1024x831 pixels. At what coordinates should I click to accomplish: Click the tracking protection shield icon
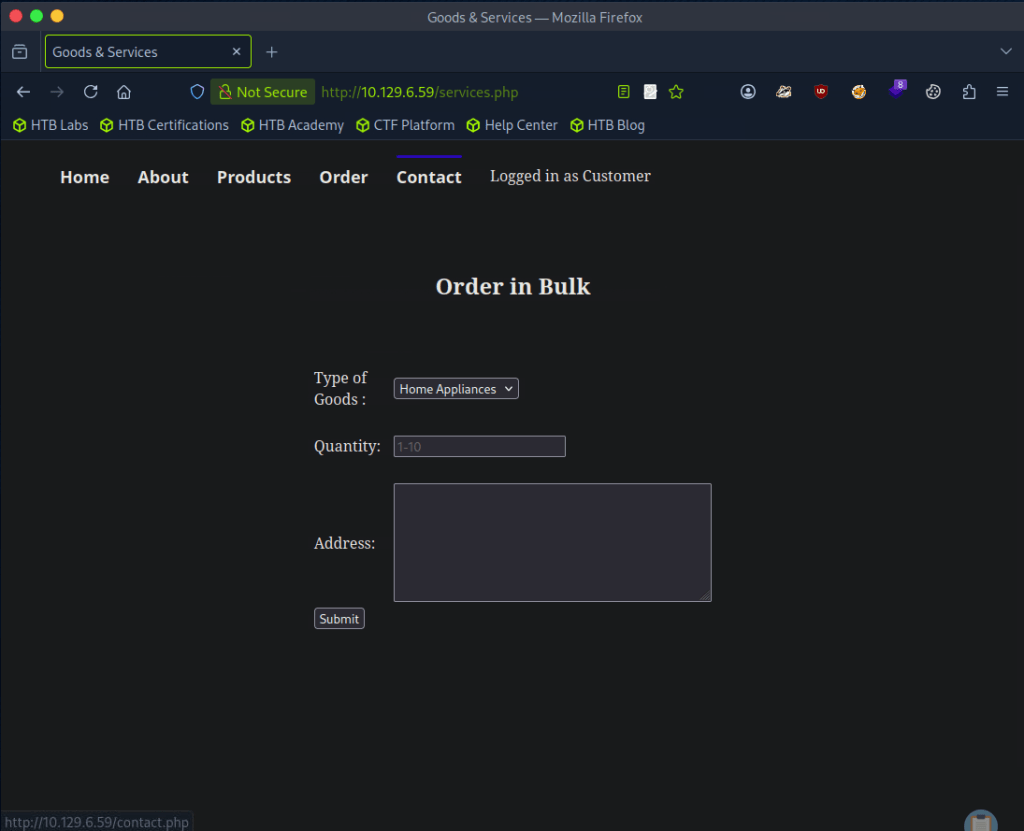pyautogui.click(x=197, y=92)
